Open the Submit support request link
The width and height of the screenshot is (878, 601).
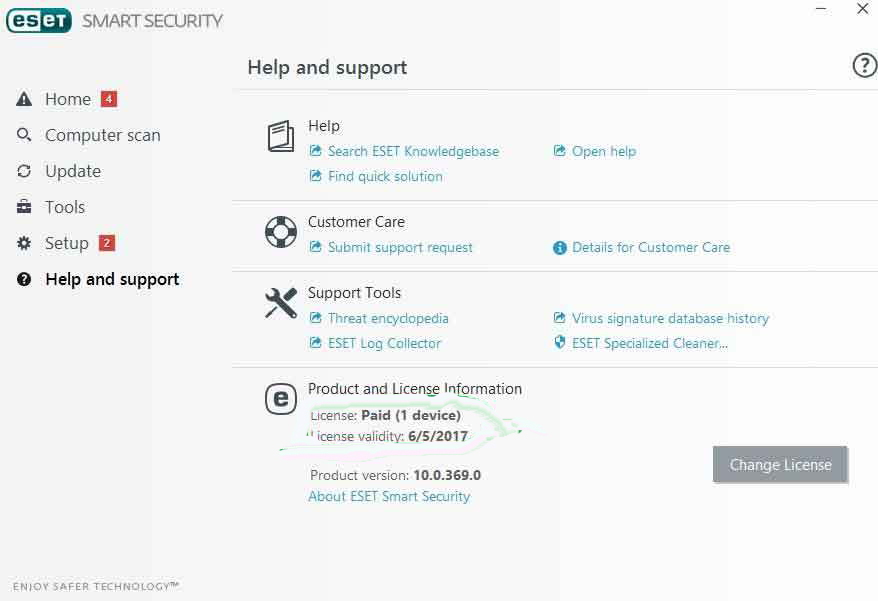tap(400, 247)
